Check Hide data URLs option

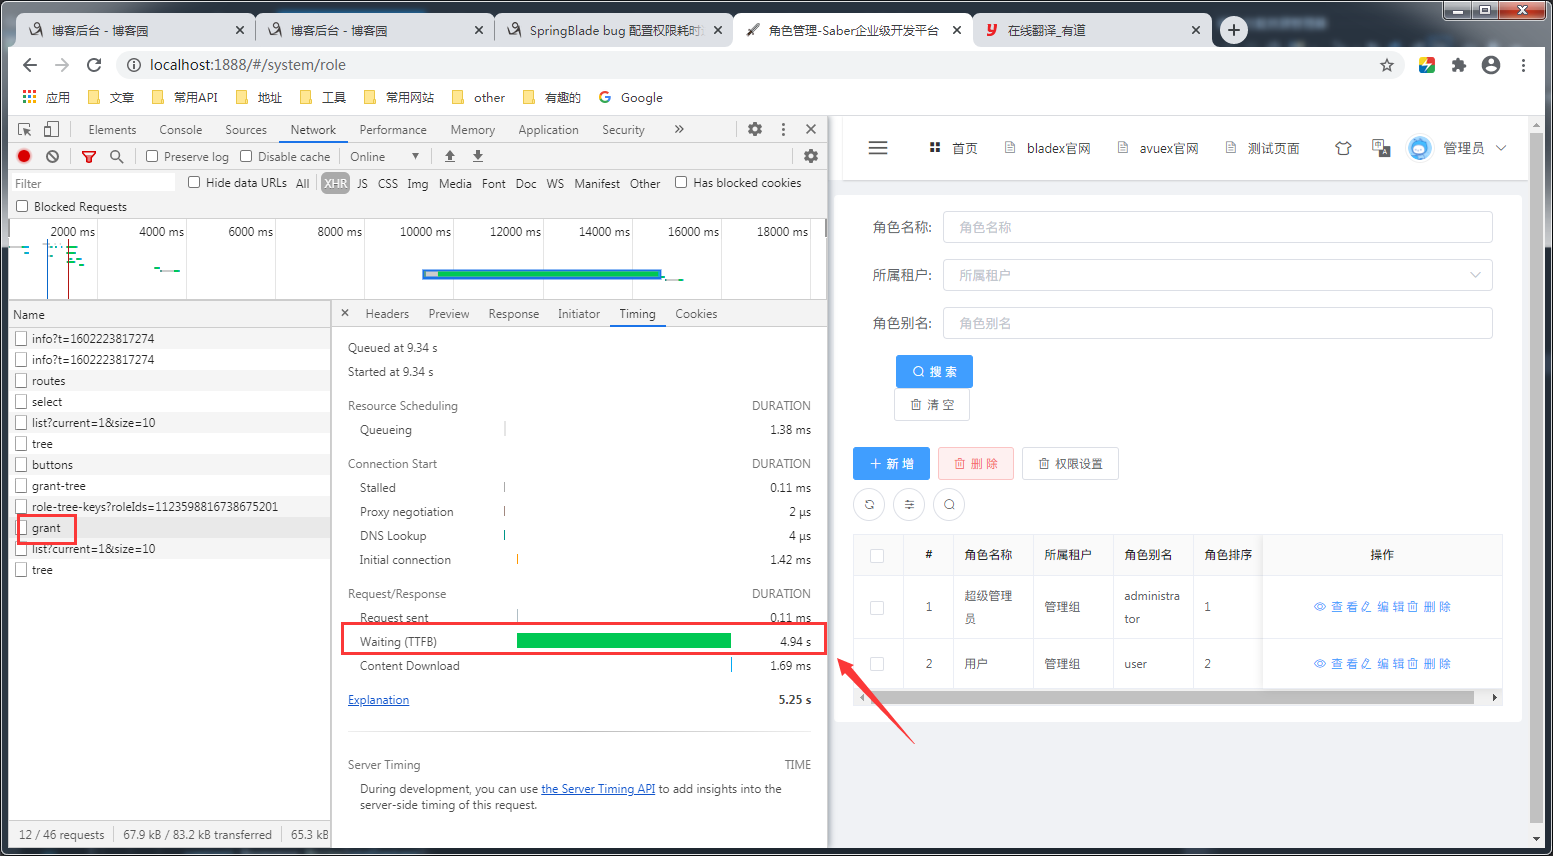point(194,182)
